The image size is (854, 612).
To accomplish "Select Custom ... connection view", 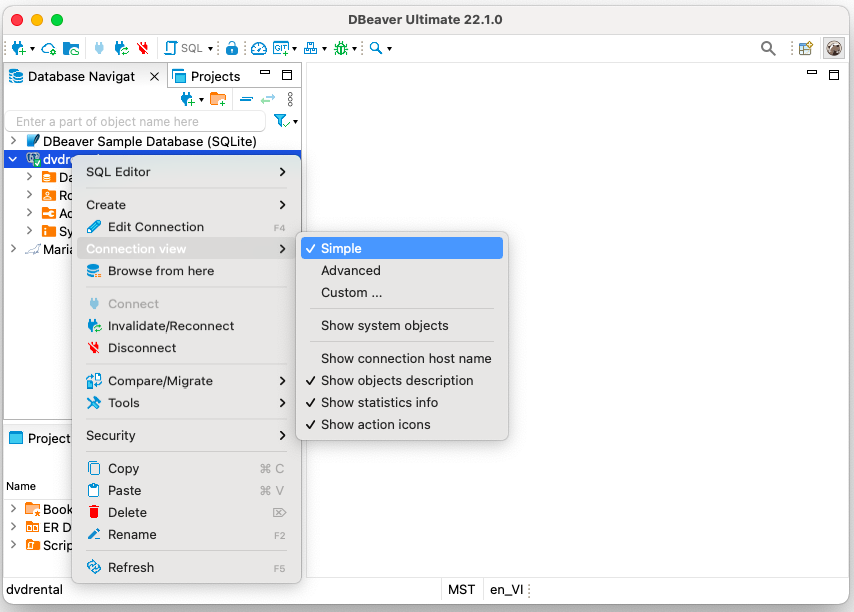I will point(402,292).
